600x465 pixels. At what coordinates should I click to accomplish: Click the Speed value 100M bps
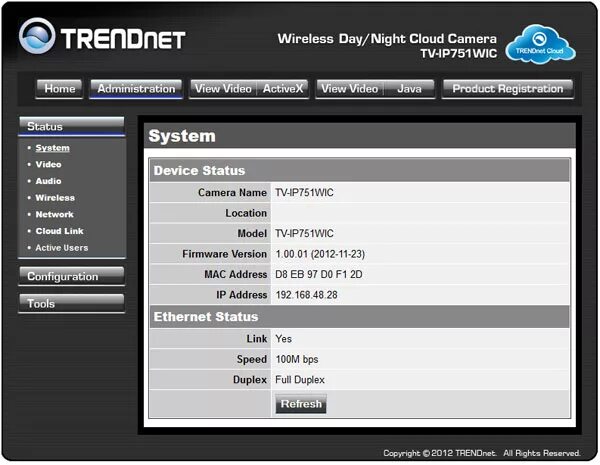(x=297, y=359)
